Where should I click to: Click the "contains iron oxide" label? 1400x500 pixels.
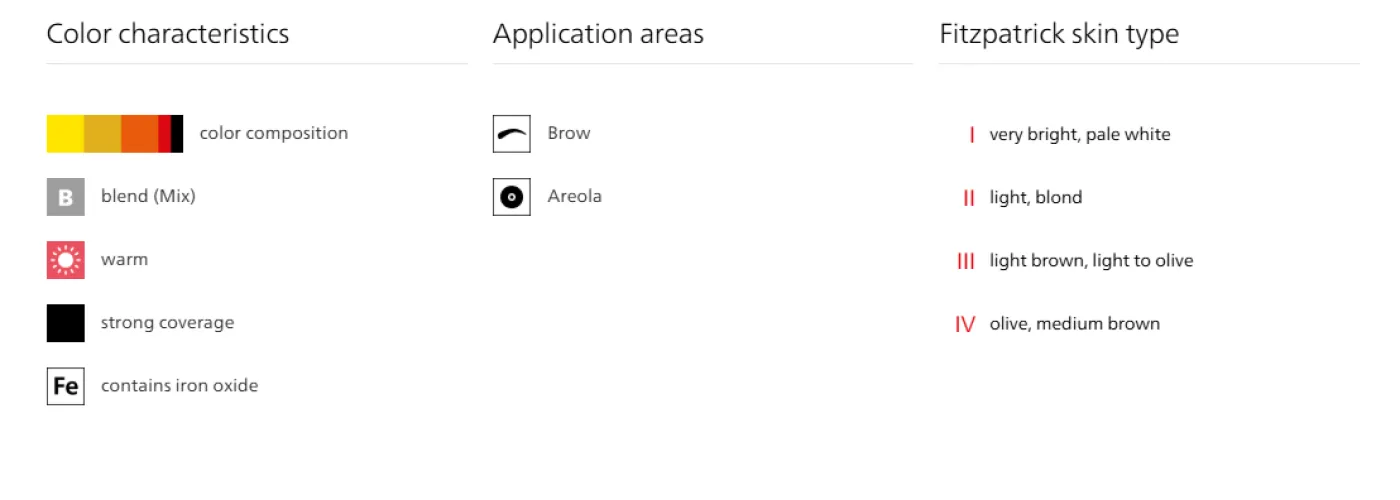179,386
